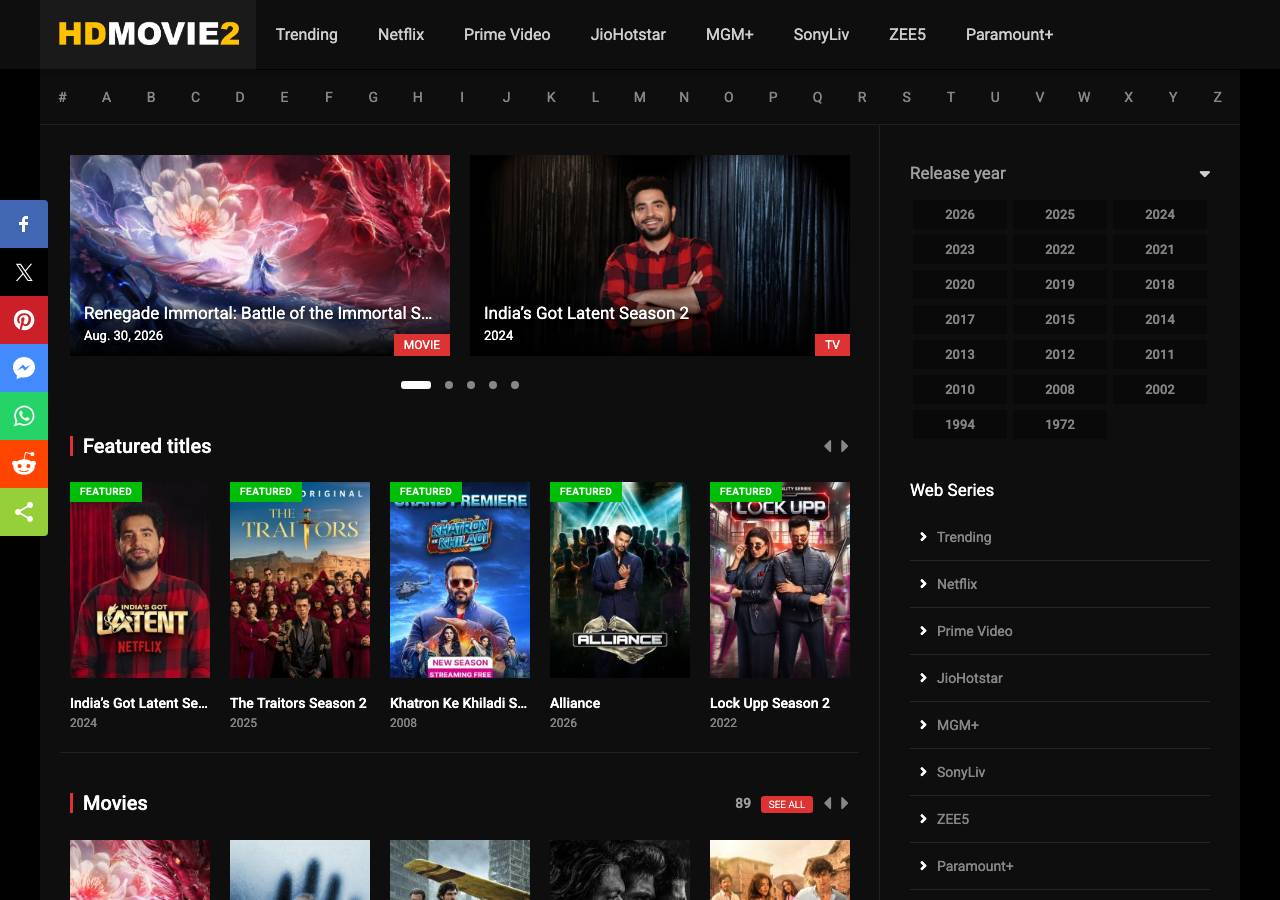
Task: Select third carousel slide dot
Action: [x=471, y=385]
